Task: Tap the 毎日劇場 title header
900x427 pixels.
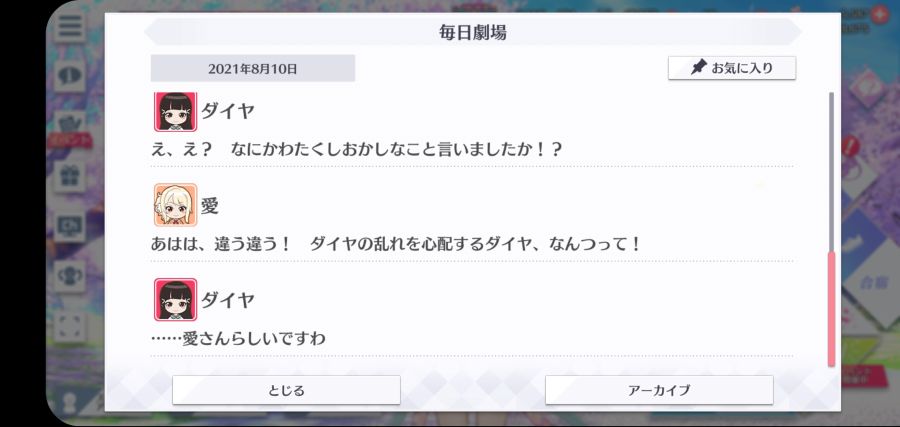Action: 472,33
